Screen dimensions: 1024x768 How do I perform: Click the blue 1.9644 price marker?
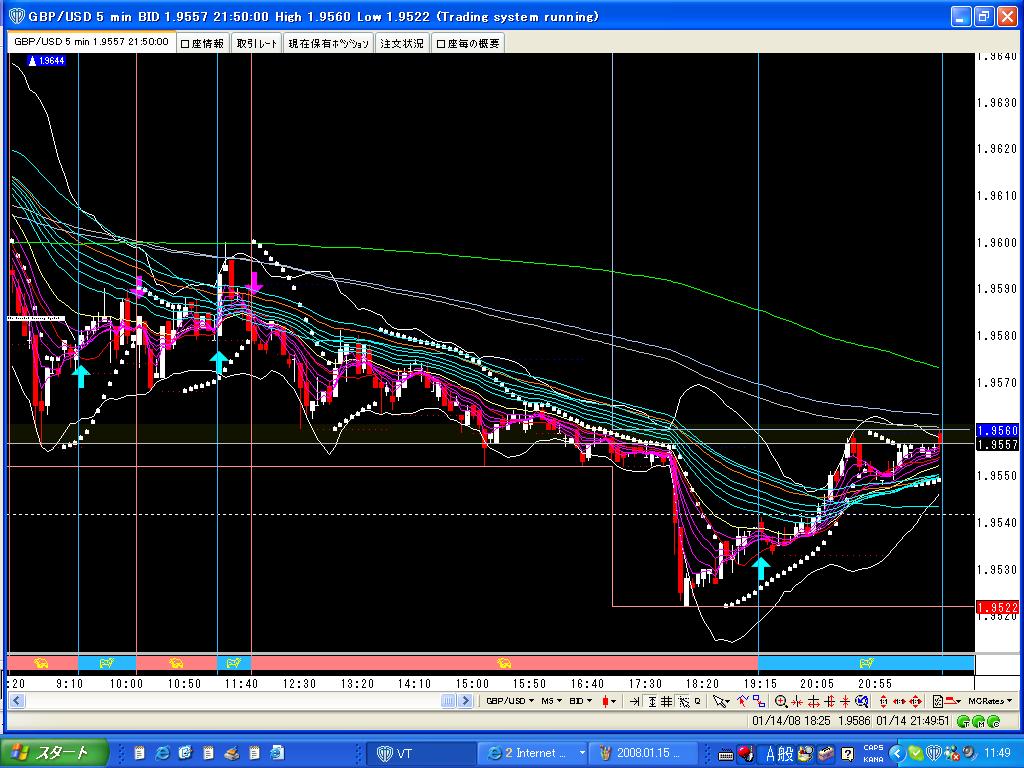46,61
